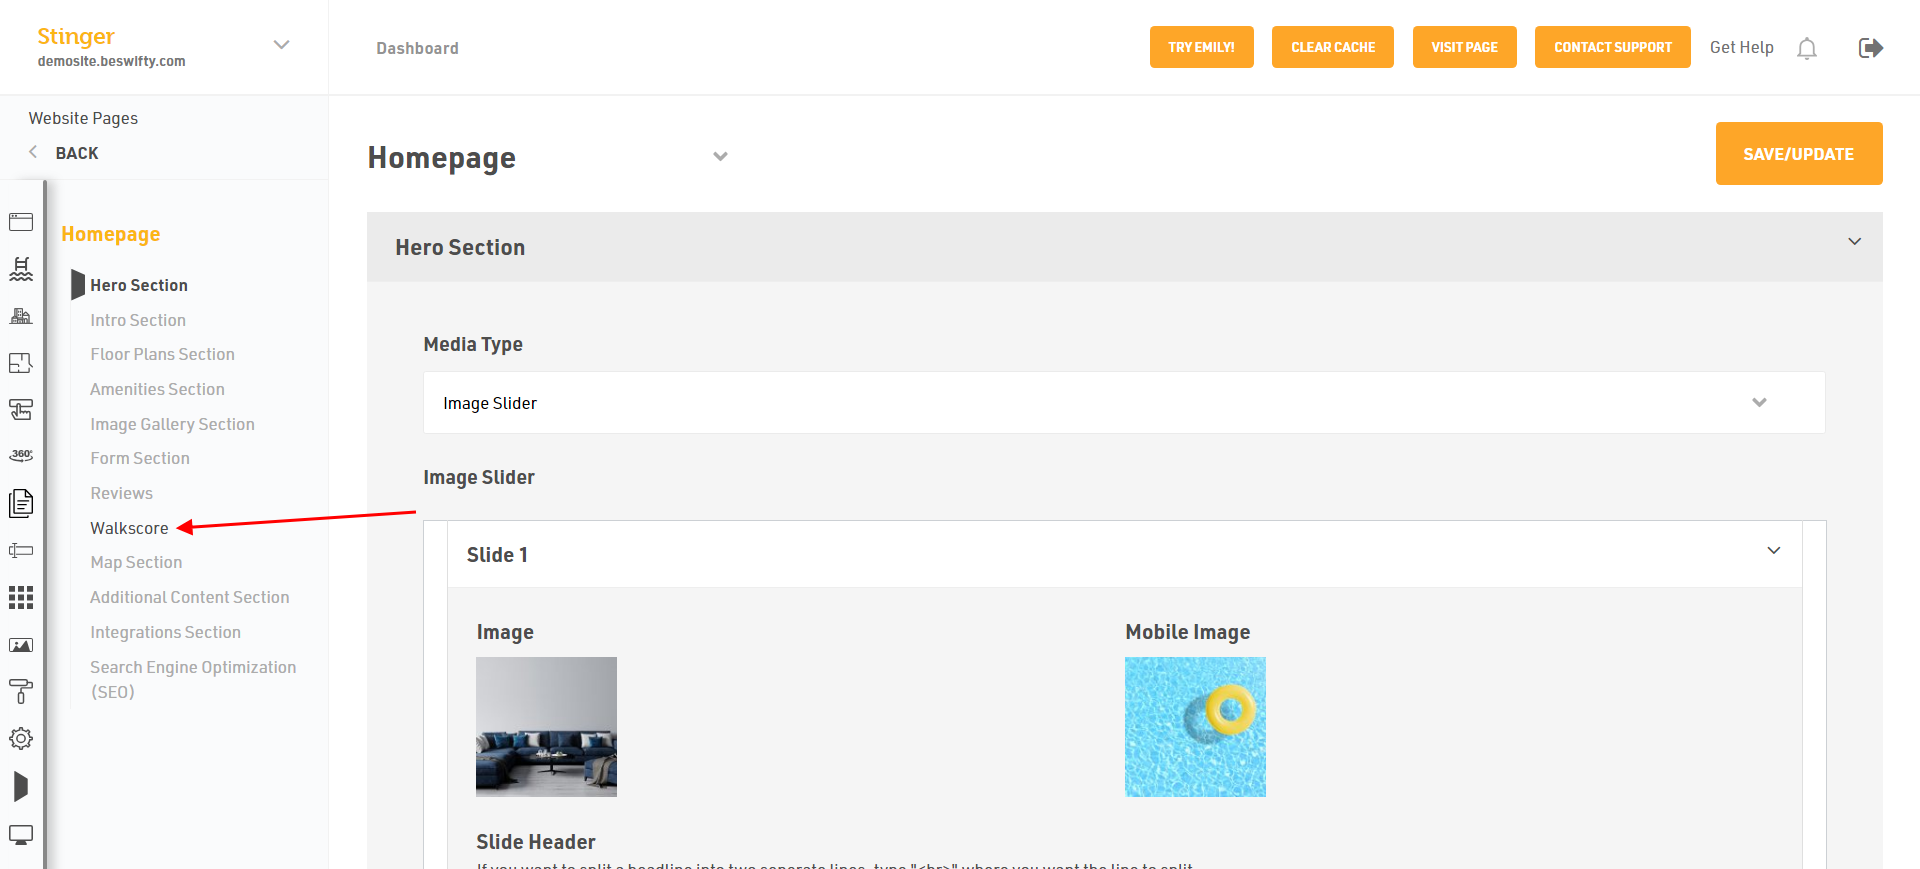Click the floor plans icon in sidebar
Image resolution: width=1920 pixels, height=869 pixels.
tap(21, 363)
